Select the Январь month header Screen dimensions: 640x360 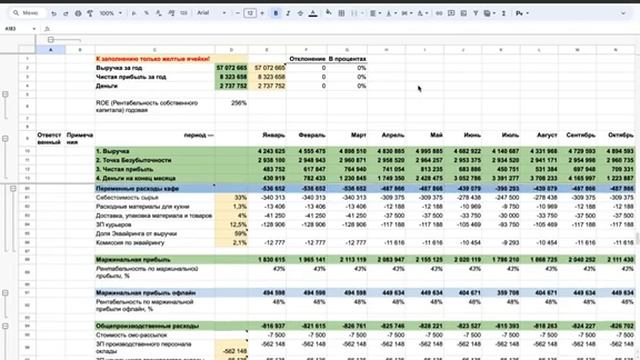267,138
